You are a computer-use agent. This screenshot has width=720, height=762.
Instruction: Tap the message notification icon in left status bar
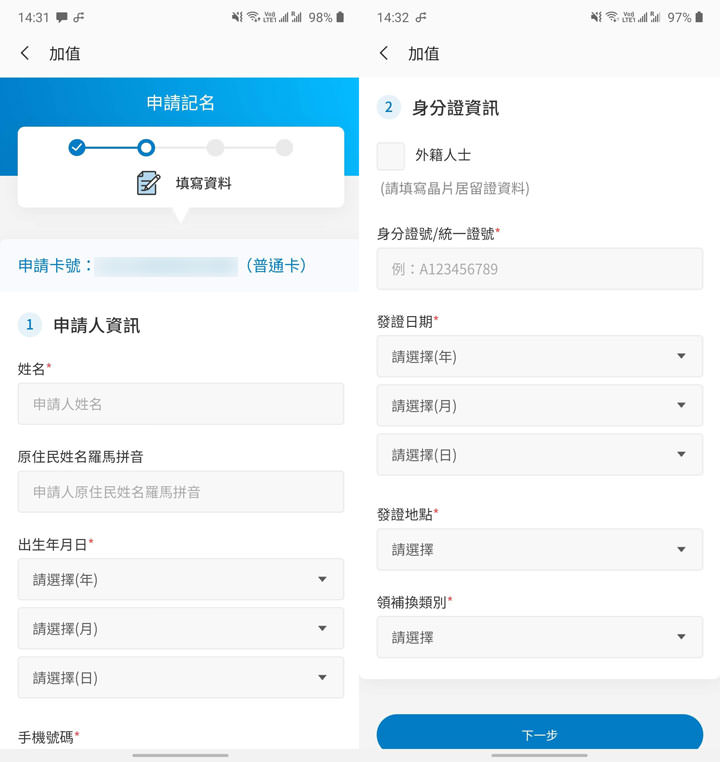click(x=62, y=17)
